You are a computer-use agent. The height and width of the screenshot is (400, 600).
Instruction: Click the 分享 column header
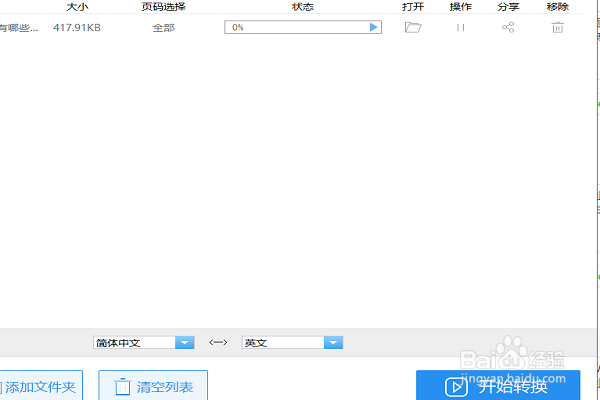tap(508, 7)
